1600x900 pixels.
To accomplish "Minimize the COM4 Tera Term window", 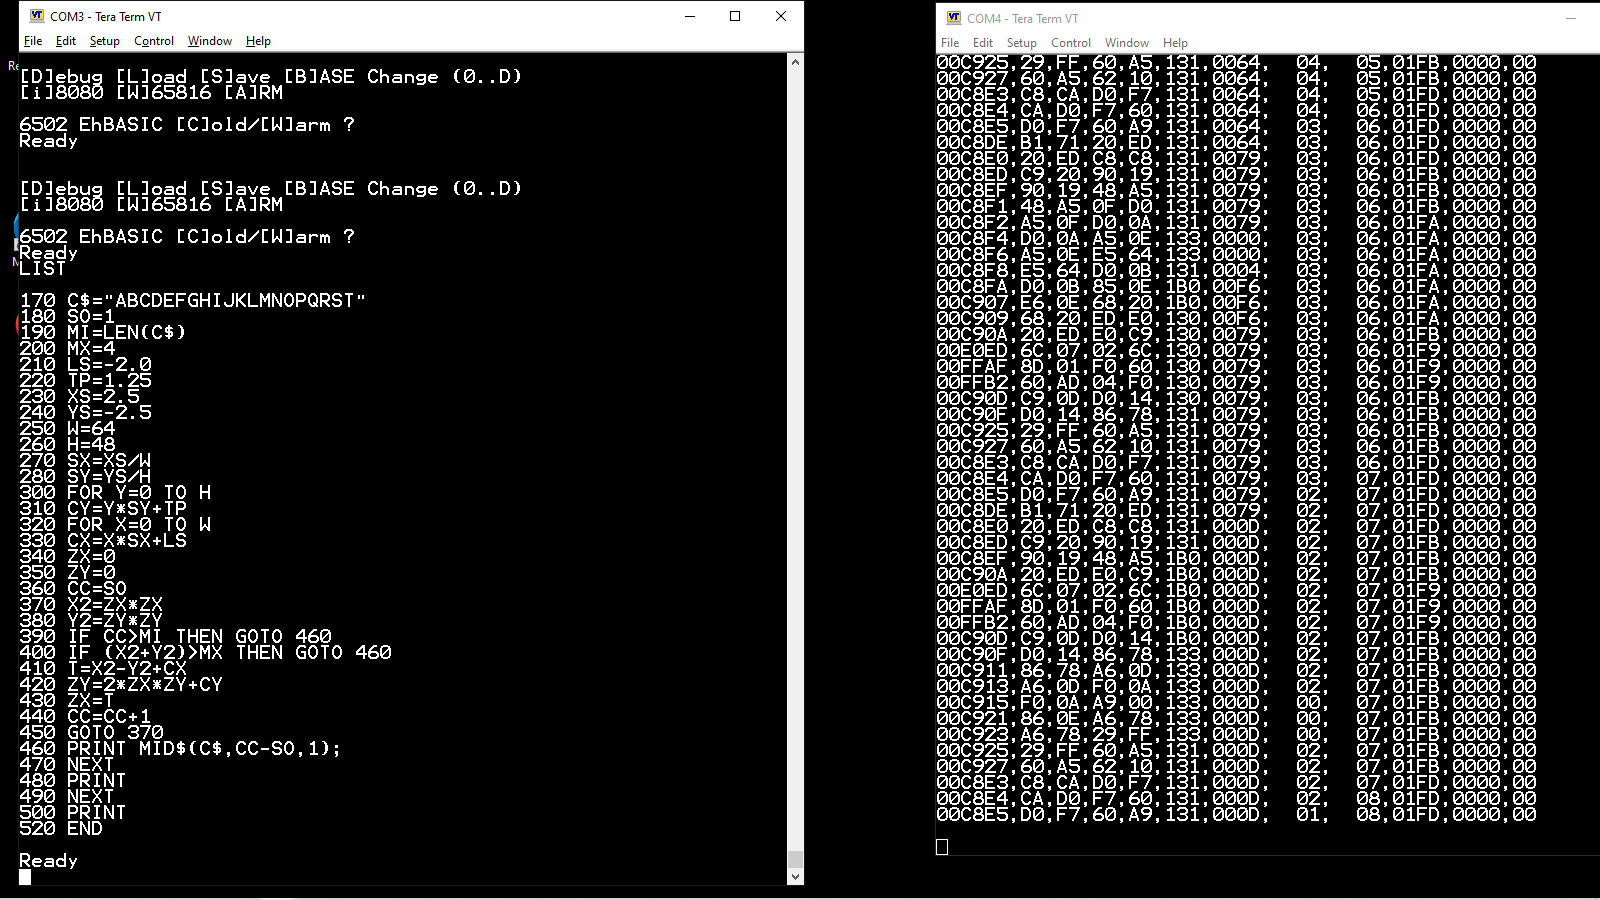I will [x=1570, y=18].
